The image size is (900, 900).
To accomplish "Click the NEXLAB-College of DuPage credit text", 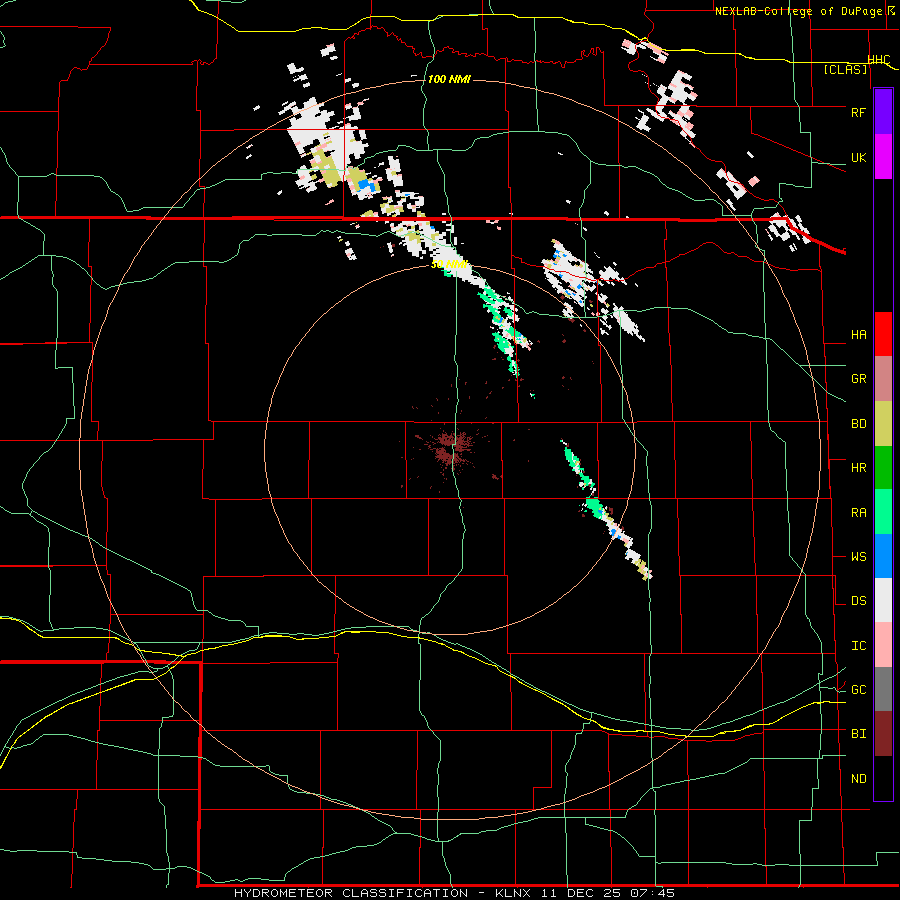I will point(798,11).
